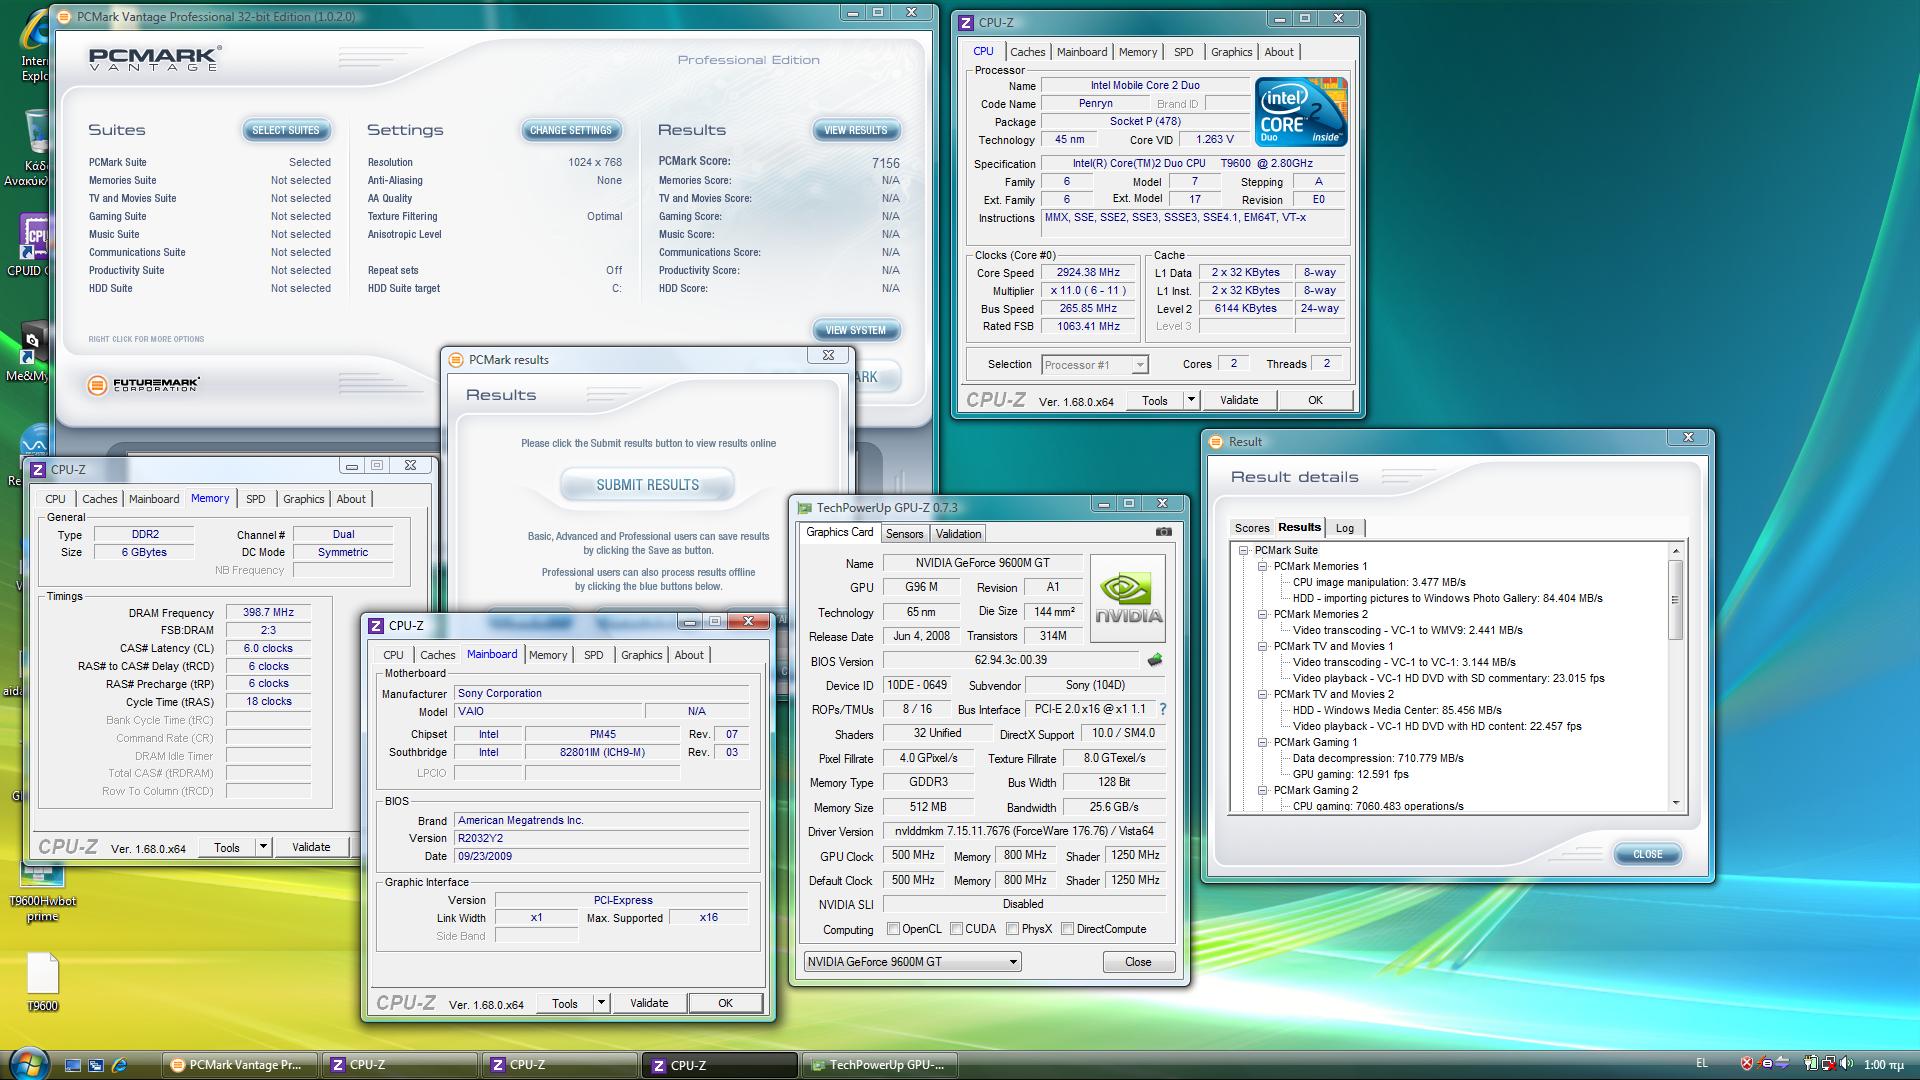Click scroll up arrow in Results tree
This screenshot has width=1920, height=1080.
click(x=1675, y=551)
